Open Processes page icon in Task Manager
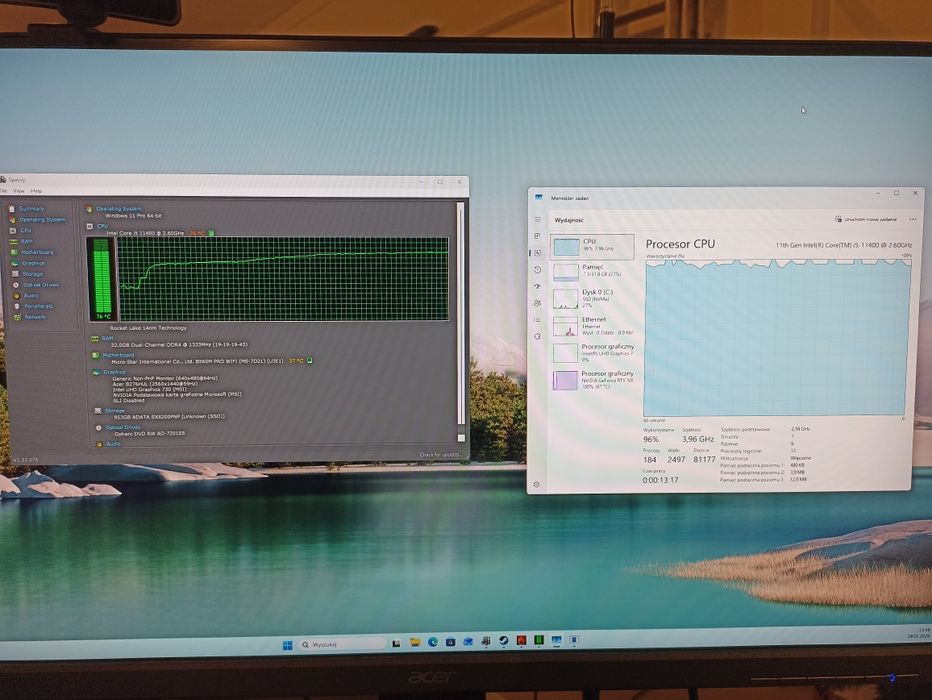 (537, 236)
